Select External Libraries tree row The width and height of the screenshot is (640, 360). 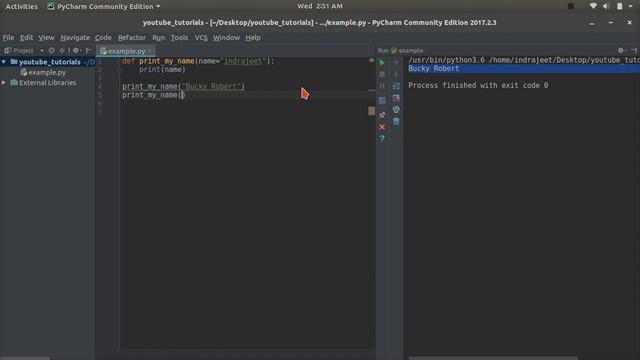[x=47, y=82]
